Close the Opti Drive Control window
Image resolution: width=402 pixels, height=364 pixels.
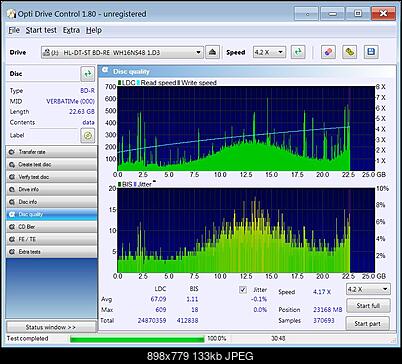tap(383, 14)
